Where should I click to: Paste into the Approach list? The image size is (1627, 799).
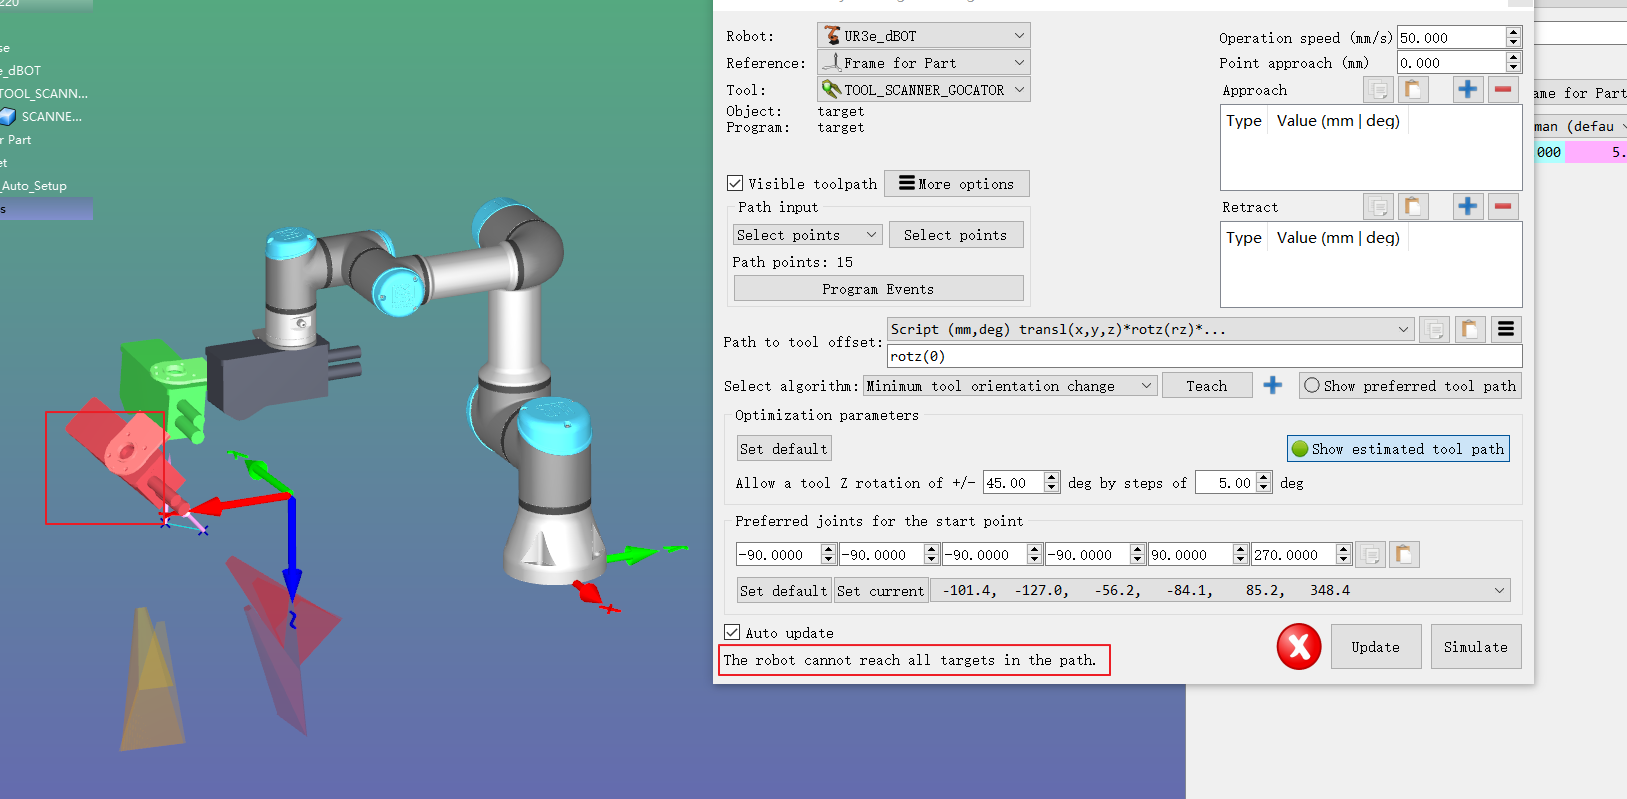pos(1412,90)
